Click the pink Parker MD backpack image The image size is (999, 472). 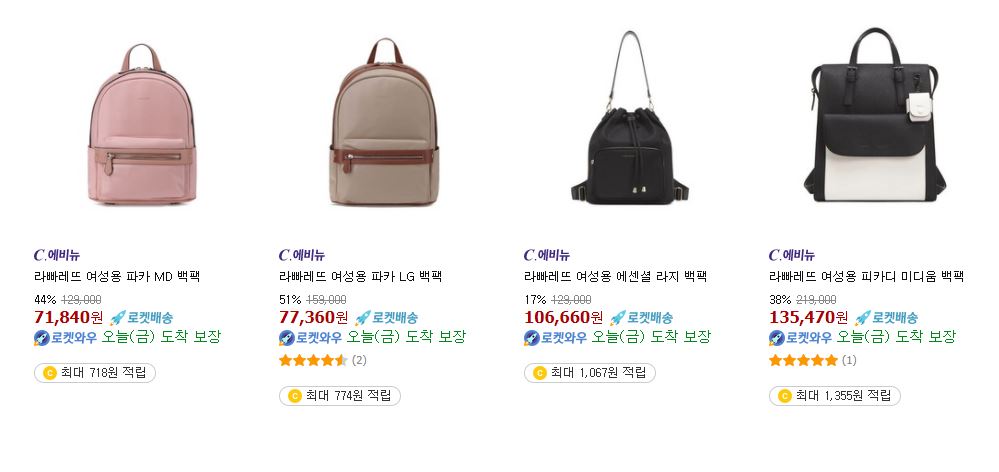[141, 124]
